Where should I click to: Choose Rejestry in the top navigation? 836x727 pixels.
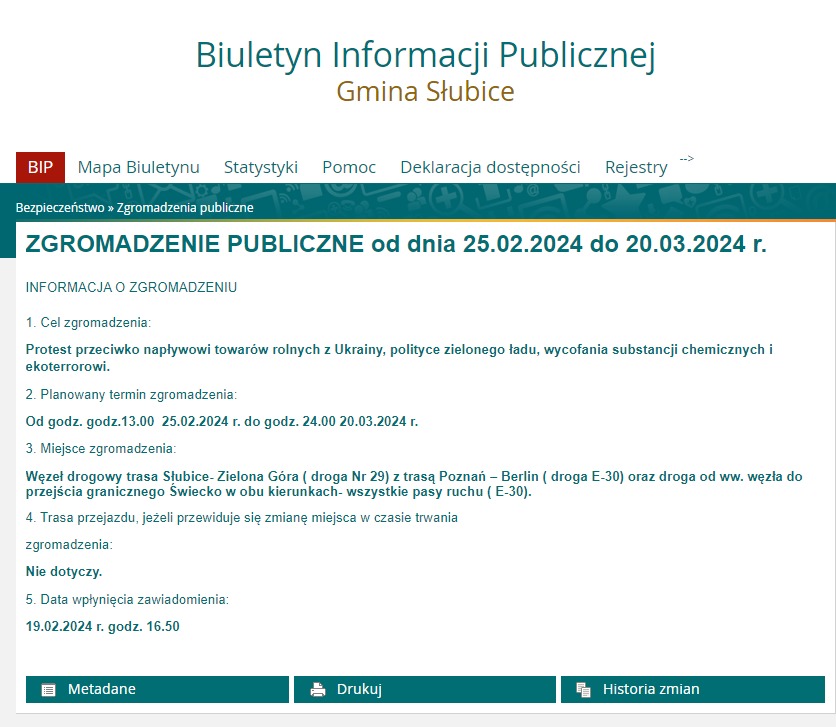click(636, 167)
